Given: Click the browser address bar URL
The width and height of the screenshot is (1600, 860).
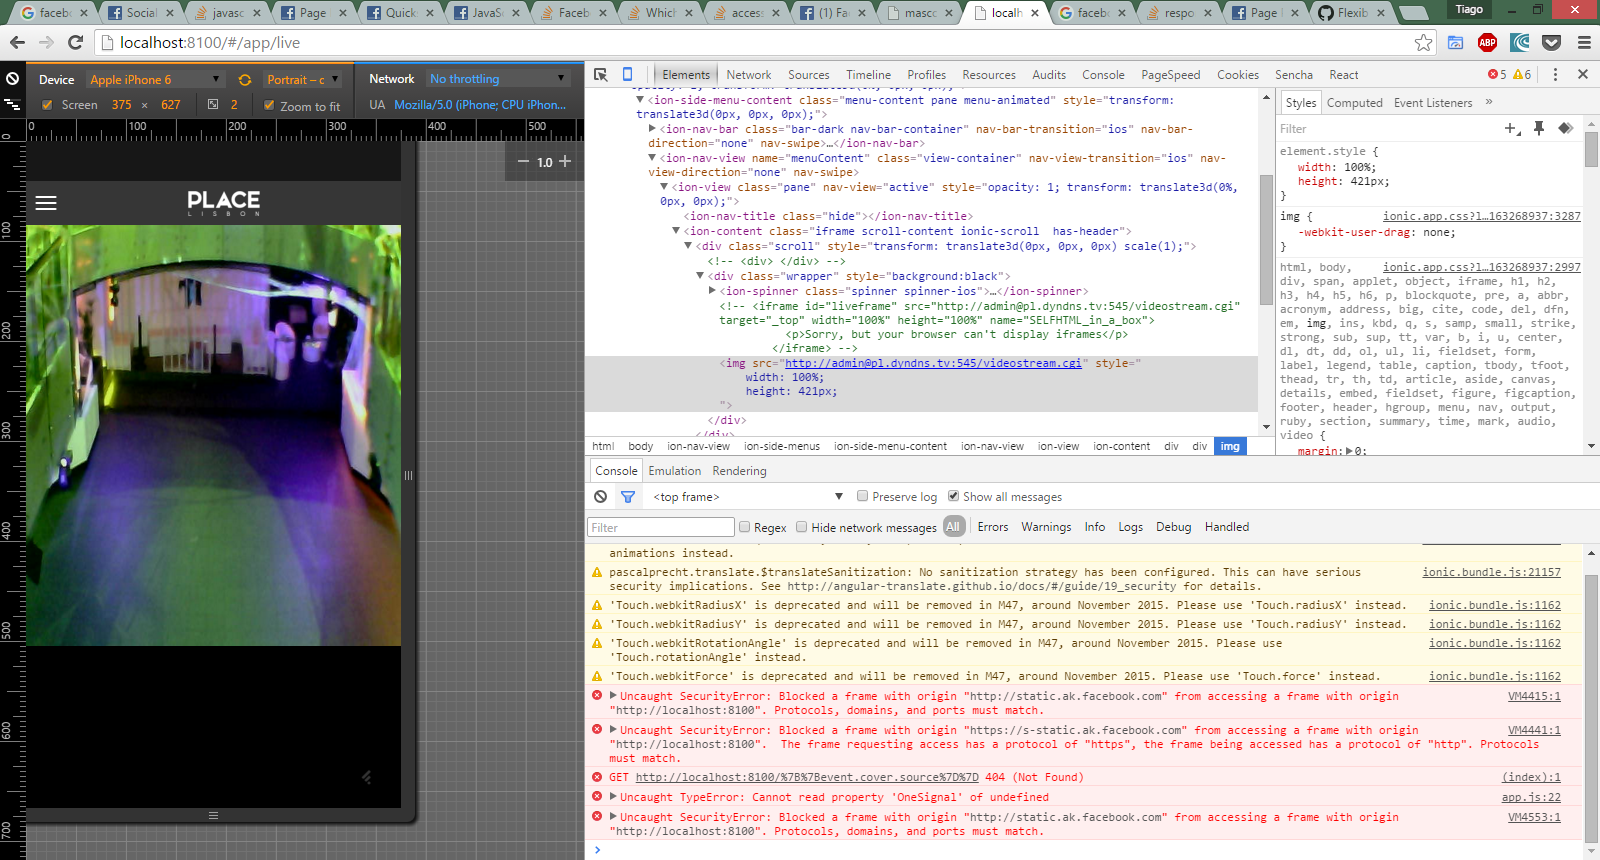Looking at the screenshot, I should tap(210, 42).
